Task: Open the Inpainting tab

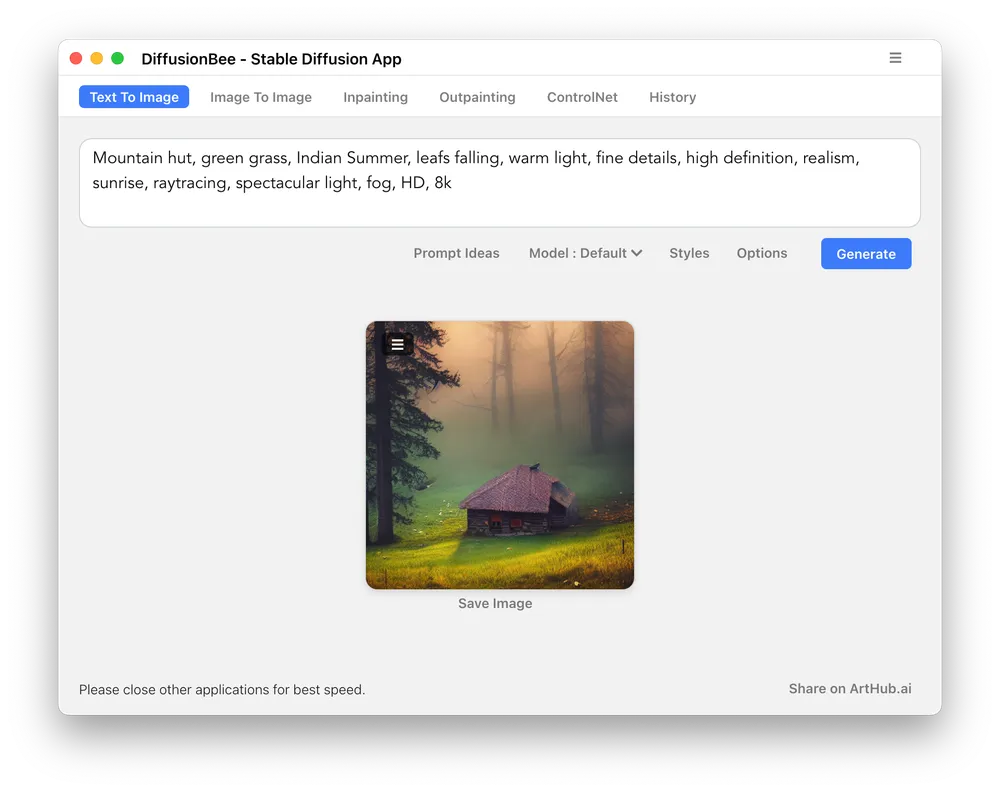Action: [x=375, y=97]
